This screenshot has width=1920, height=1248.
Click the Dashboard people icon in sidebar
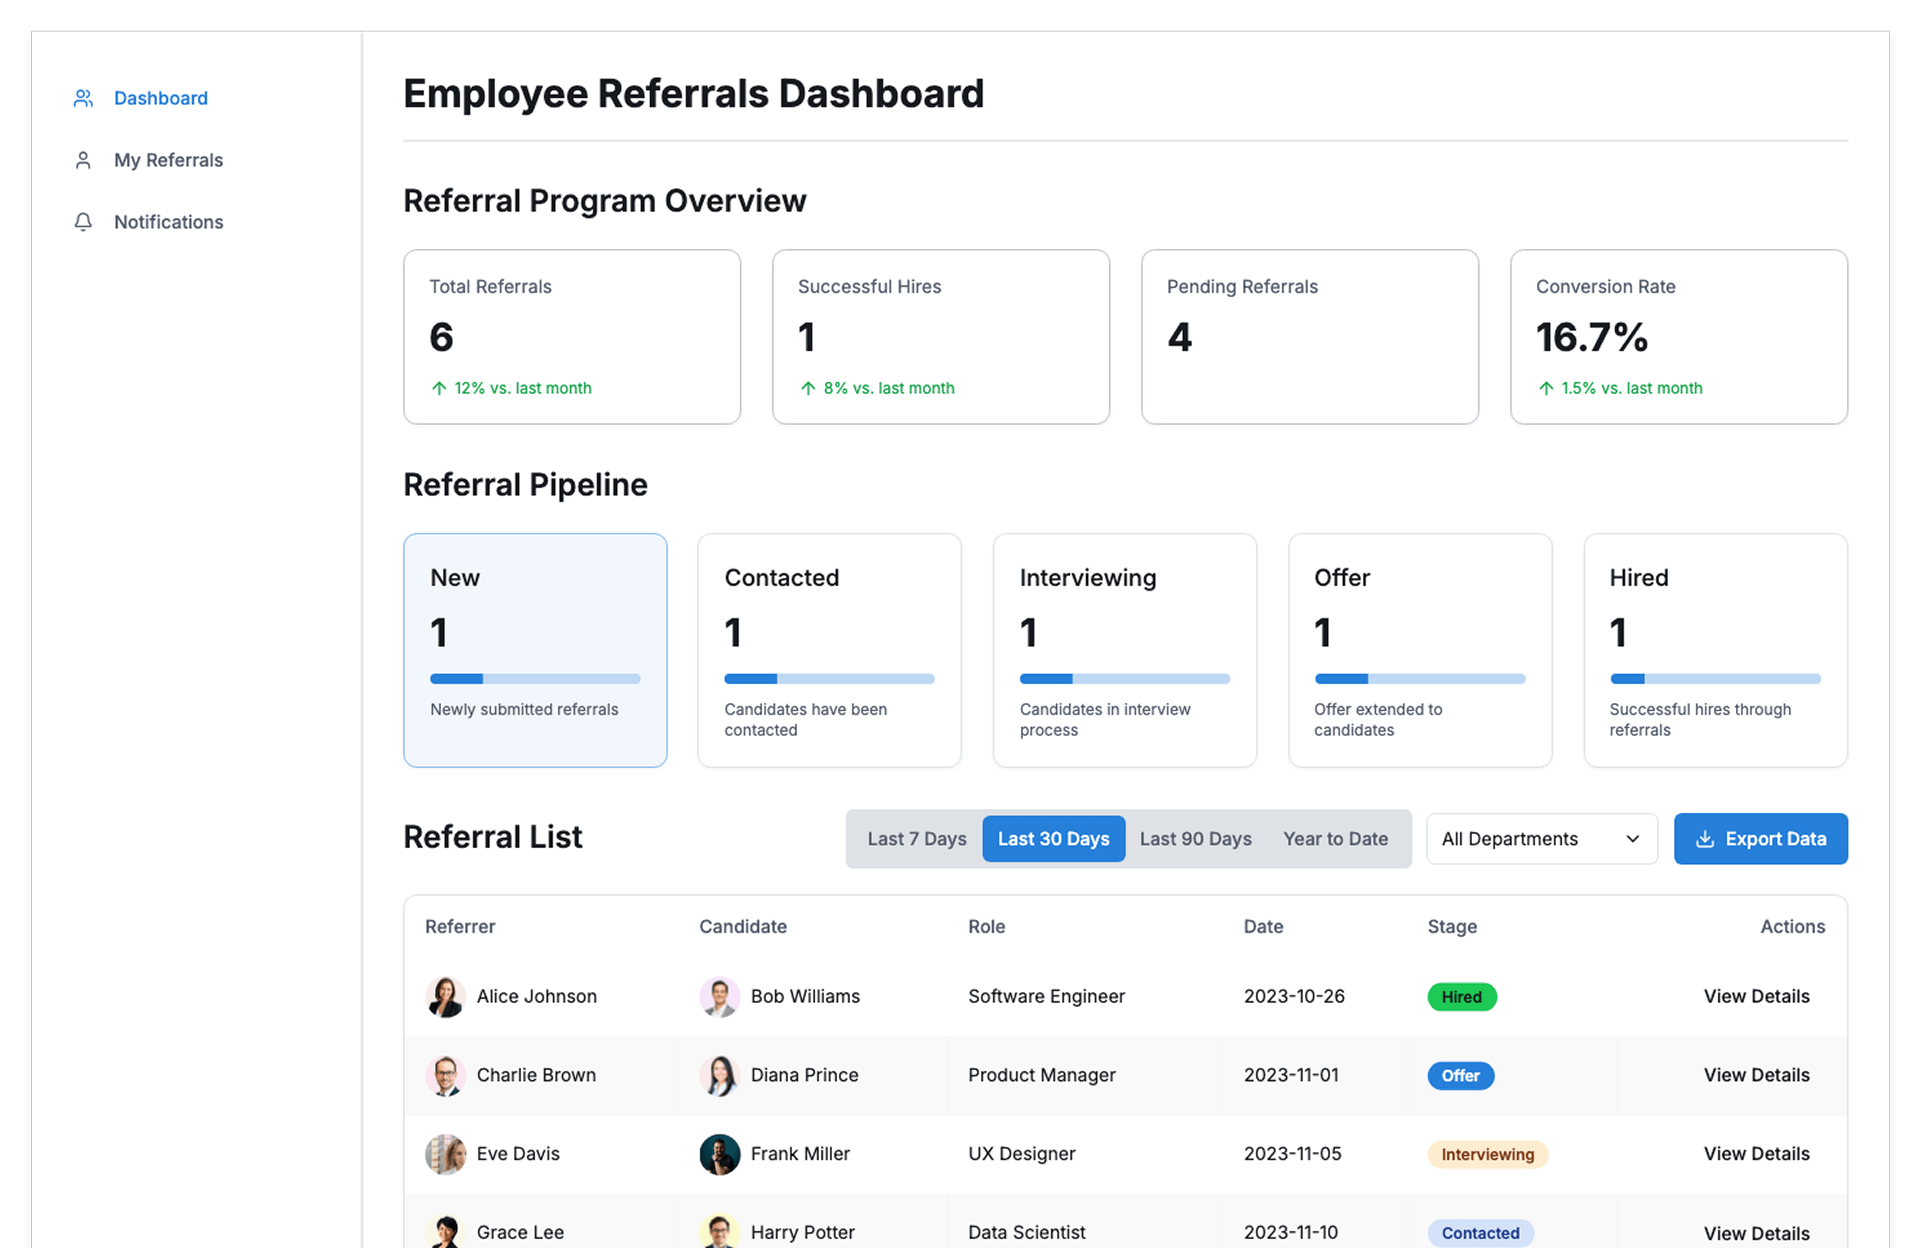click(83, 98)
